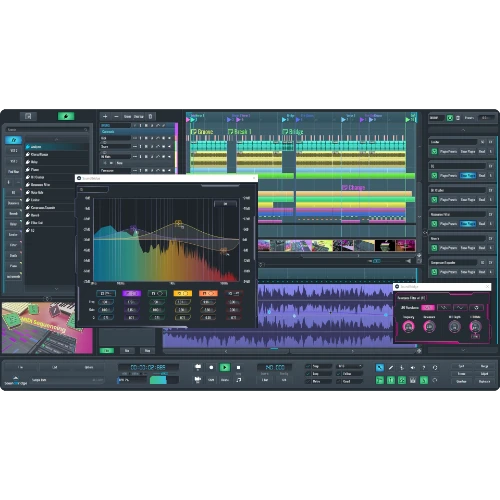The height and width of the screenshot is (500, 500).
Task: Click the Break 1 marker on the timeline
Action: (240, 132)
